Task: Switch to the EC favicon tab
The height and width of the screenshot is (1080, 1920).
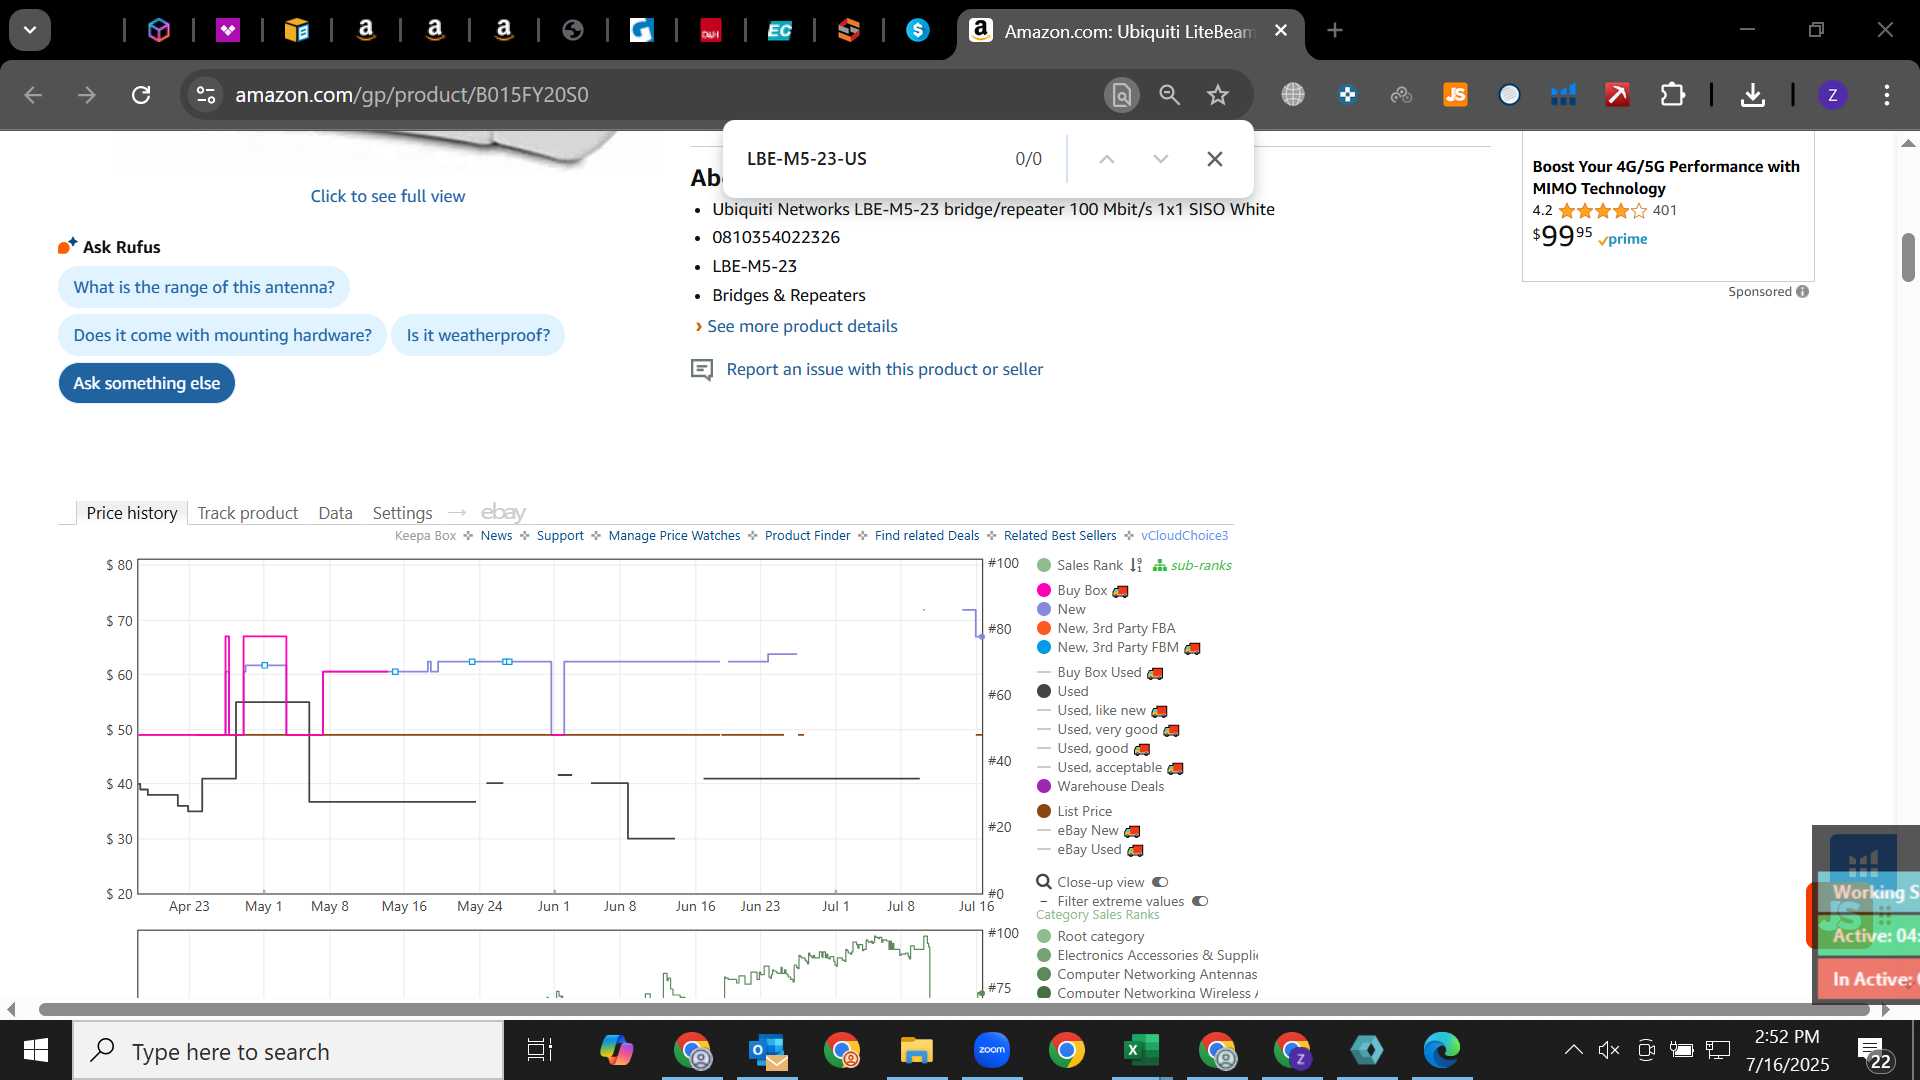Action: click(x=780, y=31)
